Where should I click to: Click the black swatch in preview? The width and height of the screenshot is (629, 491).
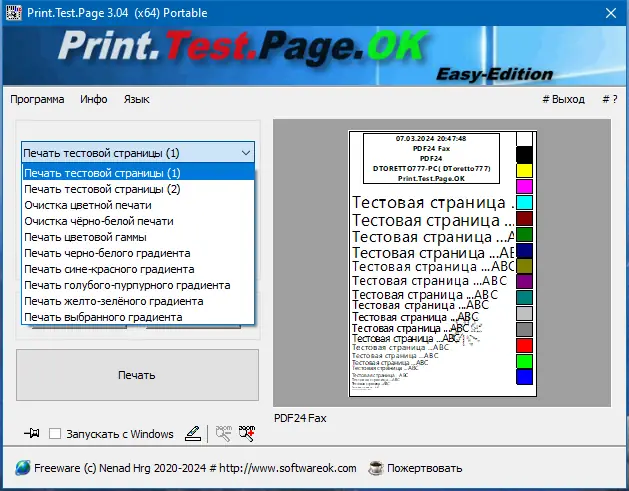point(524,154)
